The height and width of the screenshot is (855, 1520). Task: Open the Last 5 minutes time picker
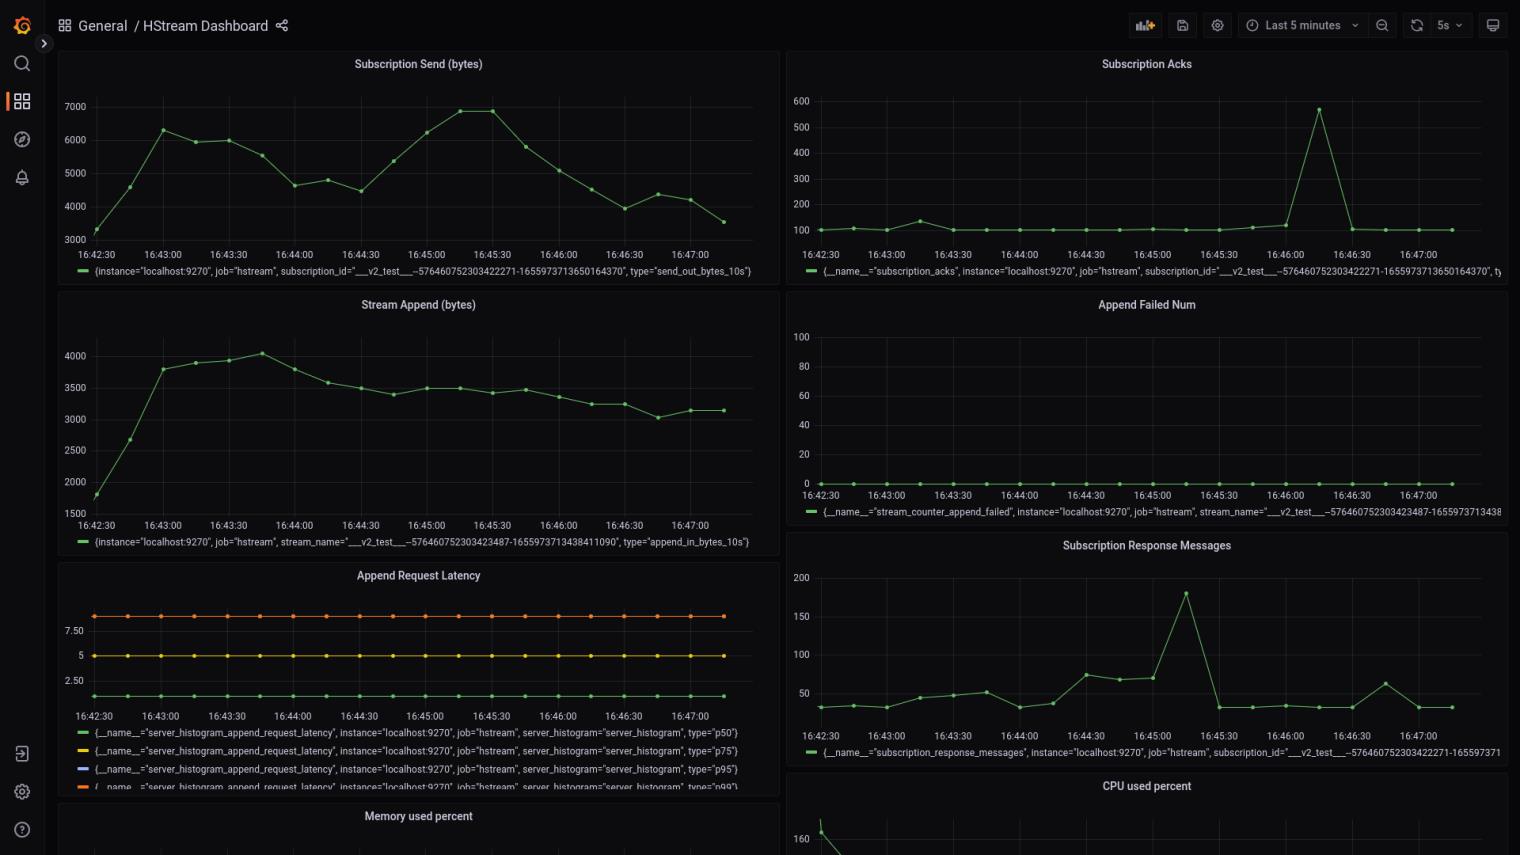[x=1302, y=26]
